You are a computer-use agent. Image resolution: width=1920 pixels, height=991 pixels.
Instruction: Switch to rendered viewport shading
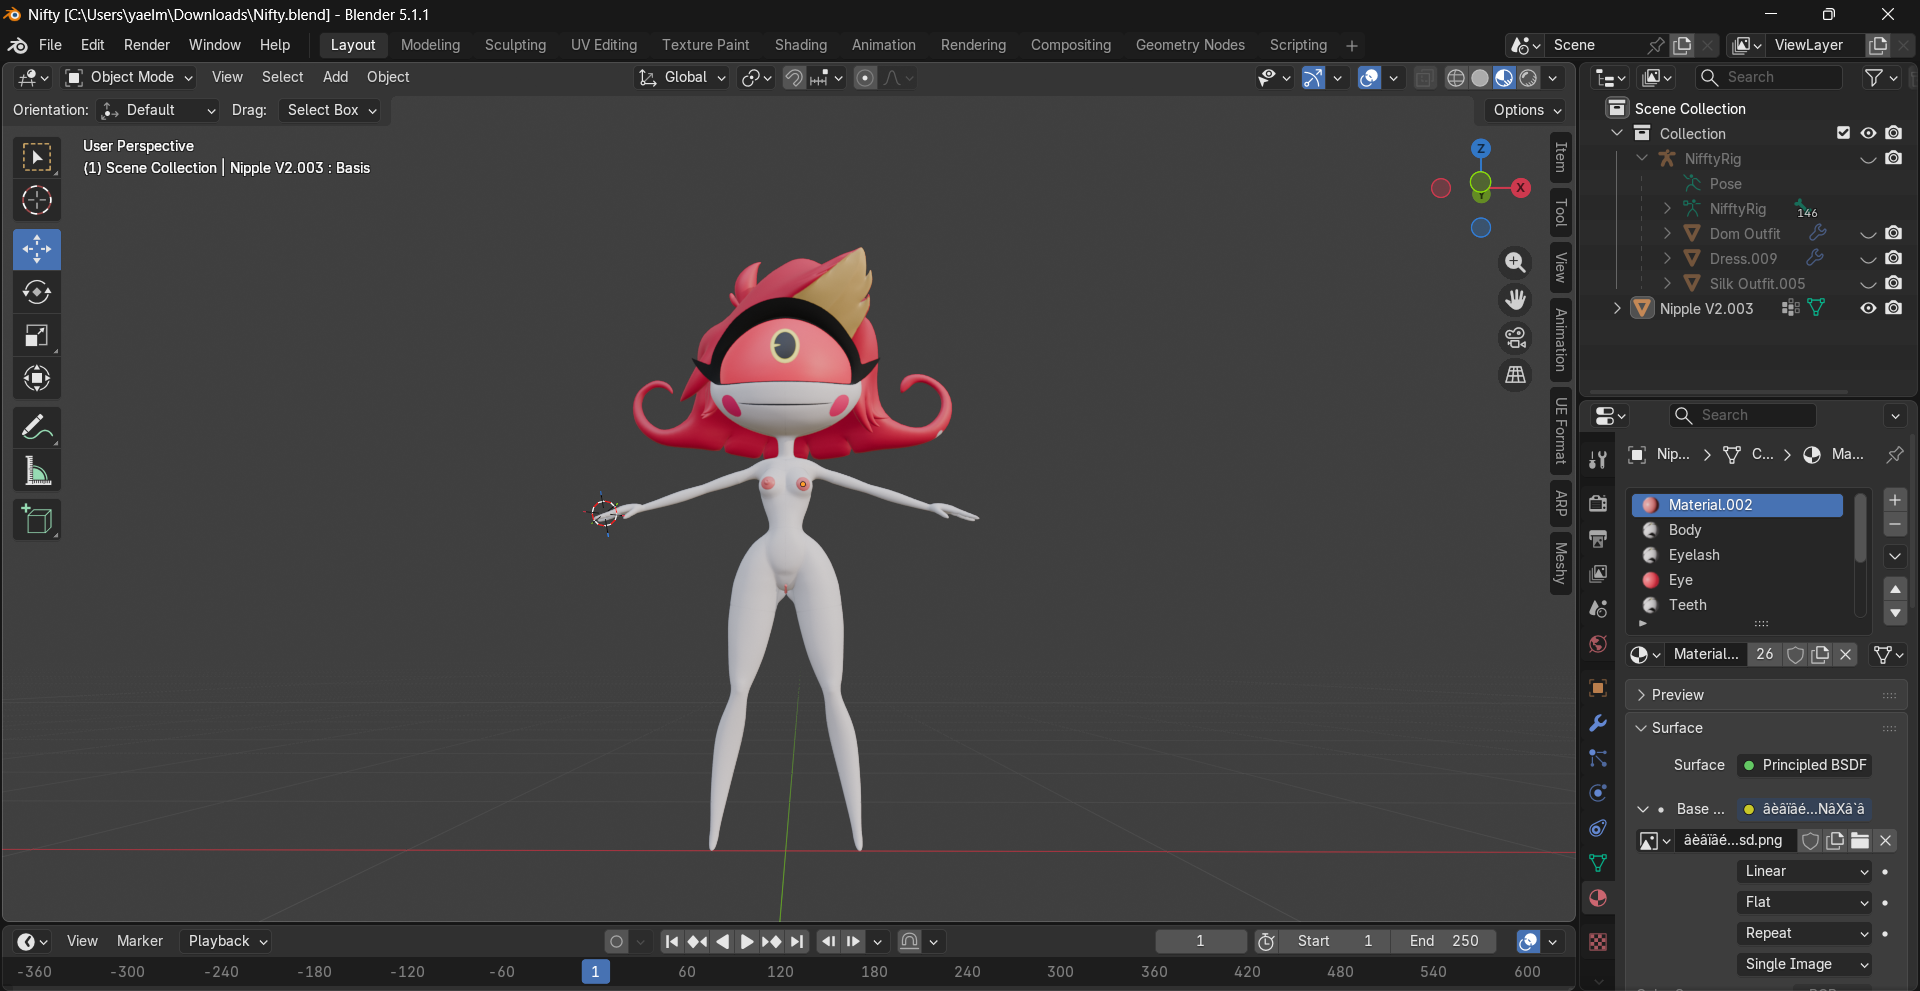pyautogui.click(x=1528, y=78)
